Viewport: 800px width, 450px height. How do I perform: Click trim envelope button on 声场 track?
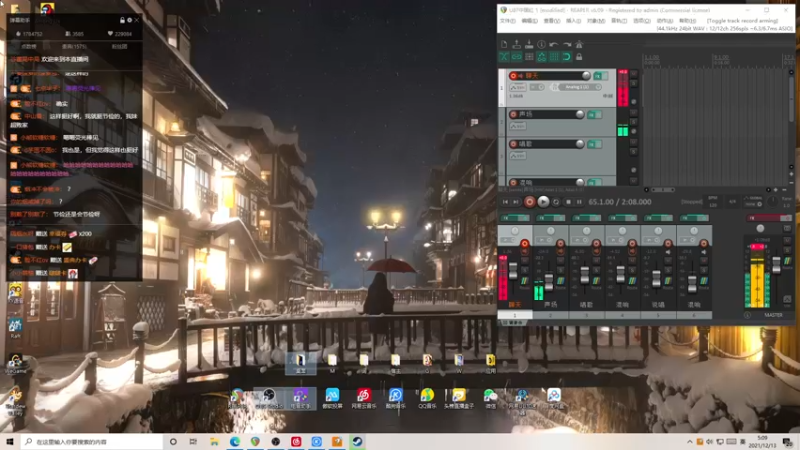pyautogui.click(x=517, y=126)
